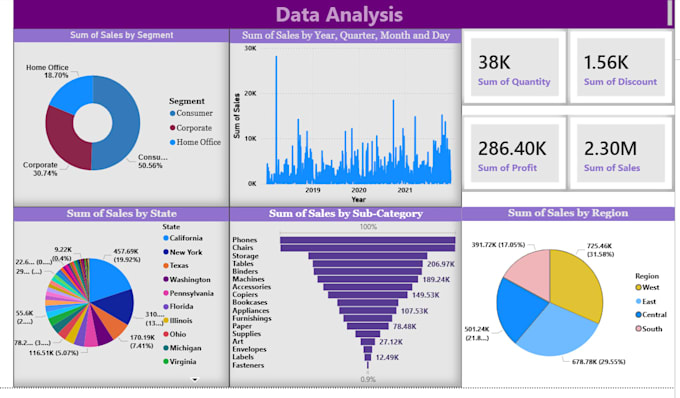Click the Sum of Sales by Segment title
The image size is (680, 398).
click(x=121, y=35)
